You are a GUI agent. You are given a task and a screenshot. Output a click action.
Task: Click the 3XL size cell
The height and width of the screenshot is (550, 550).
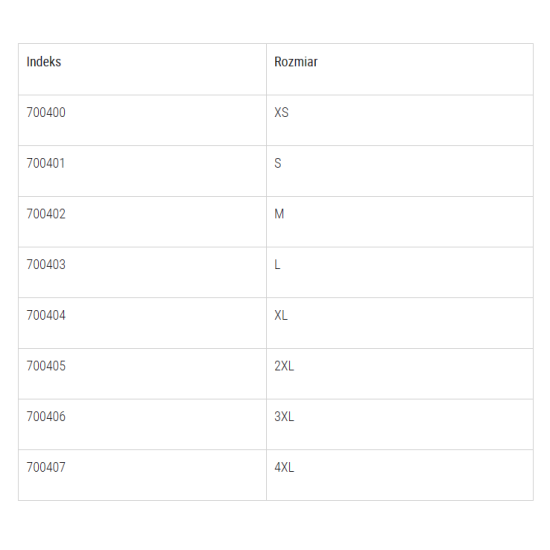[x=400, y=424]
